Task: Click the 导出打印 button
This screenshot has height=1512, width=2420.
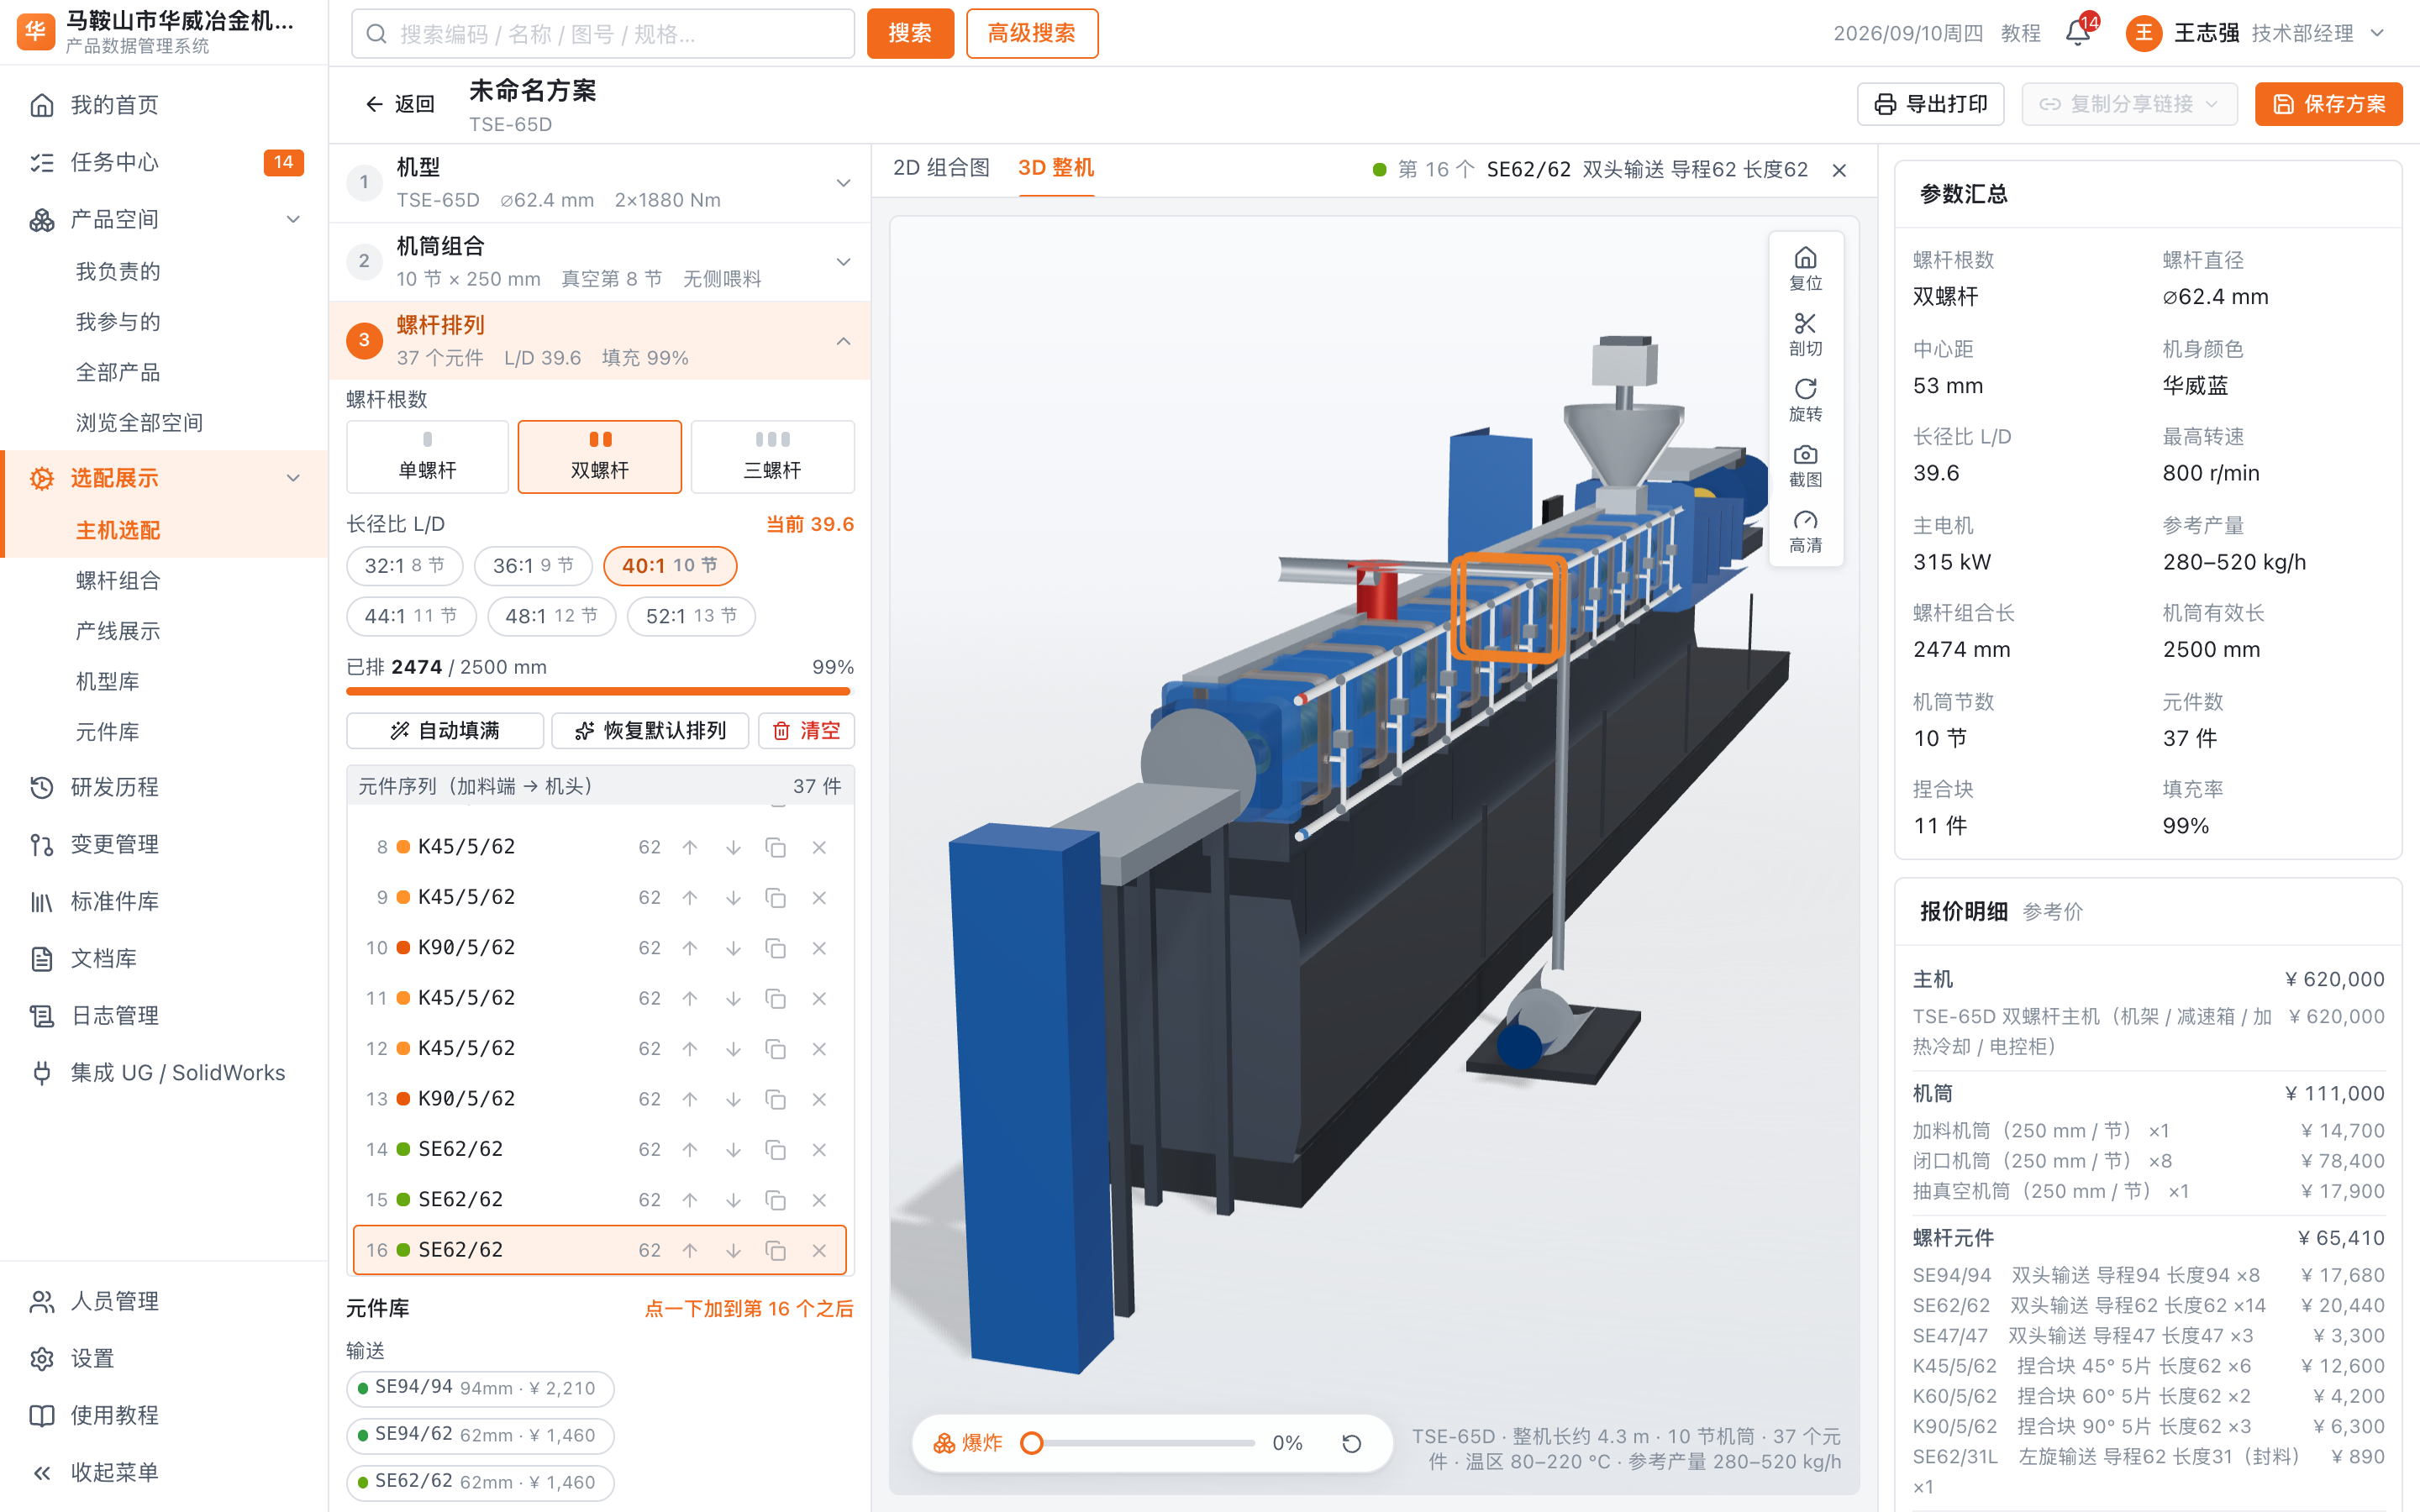Action: (1930, 104)
